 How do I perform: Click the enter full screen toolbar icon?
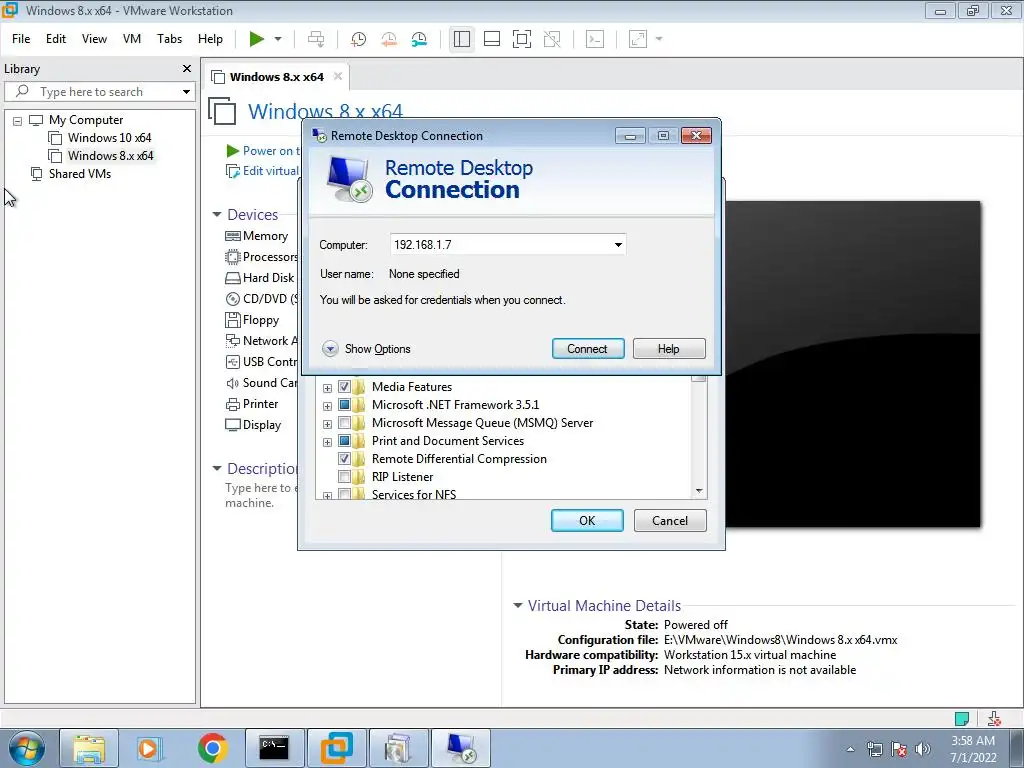coord(522,39)
